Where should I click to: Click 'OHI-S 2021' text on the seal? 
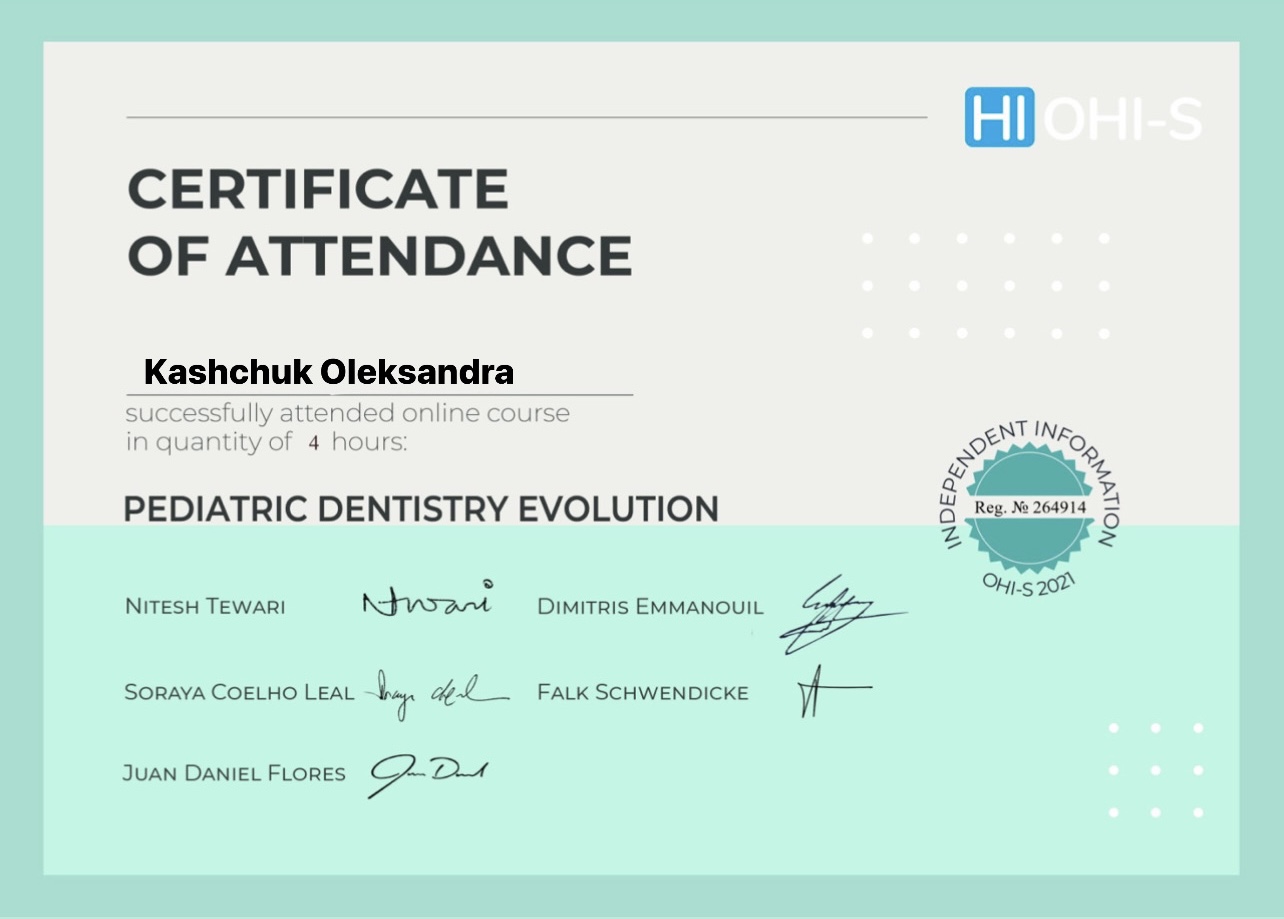[x=1030, y=582]
